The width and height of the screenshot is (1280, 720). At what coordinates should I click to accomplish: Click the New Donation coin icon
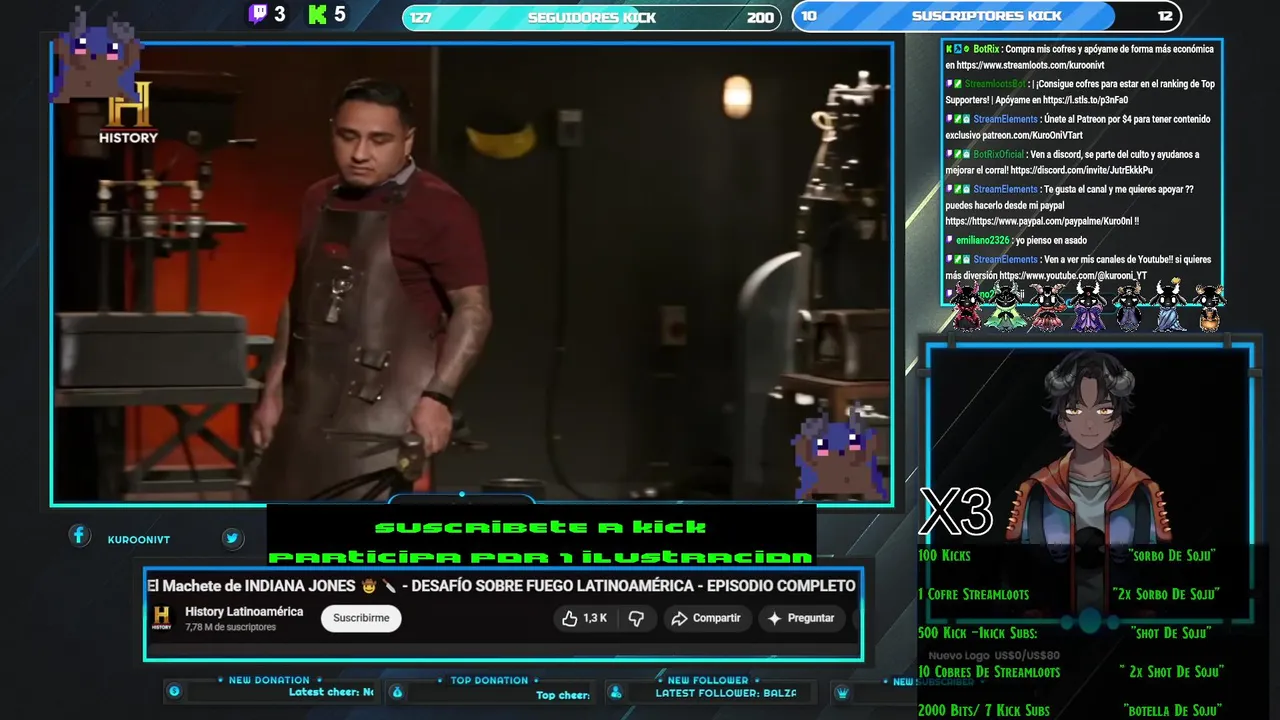coord(175,691)
